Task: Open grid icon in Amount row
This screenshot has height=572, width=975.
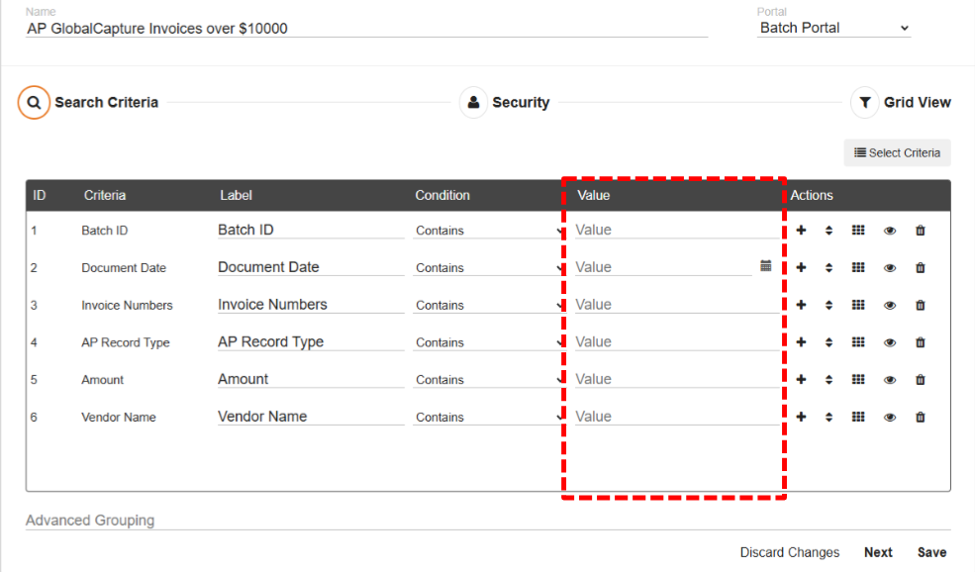Action: (858, 379)
